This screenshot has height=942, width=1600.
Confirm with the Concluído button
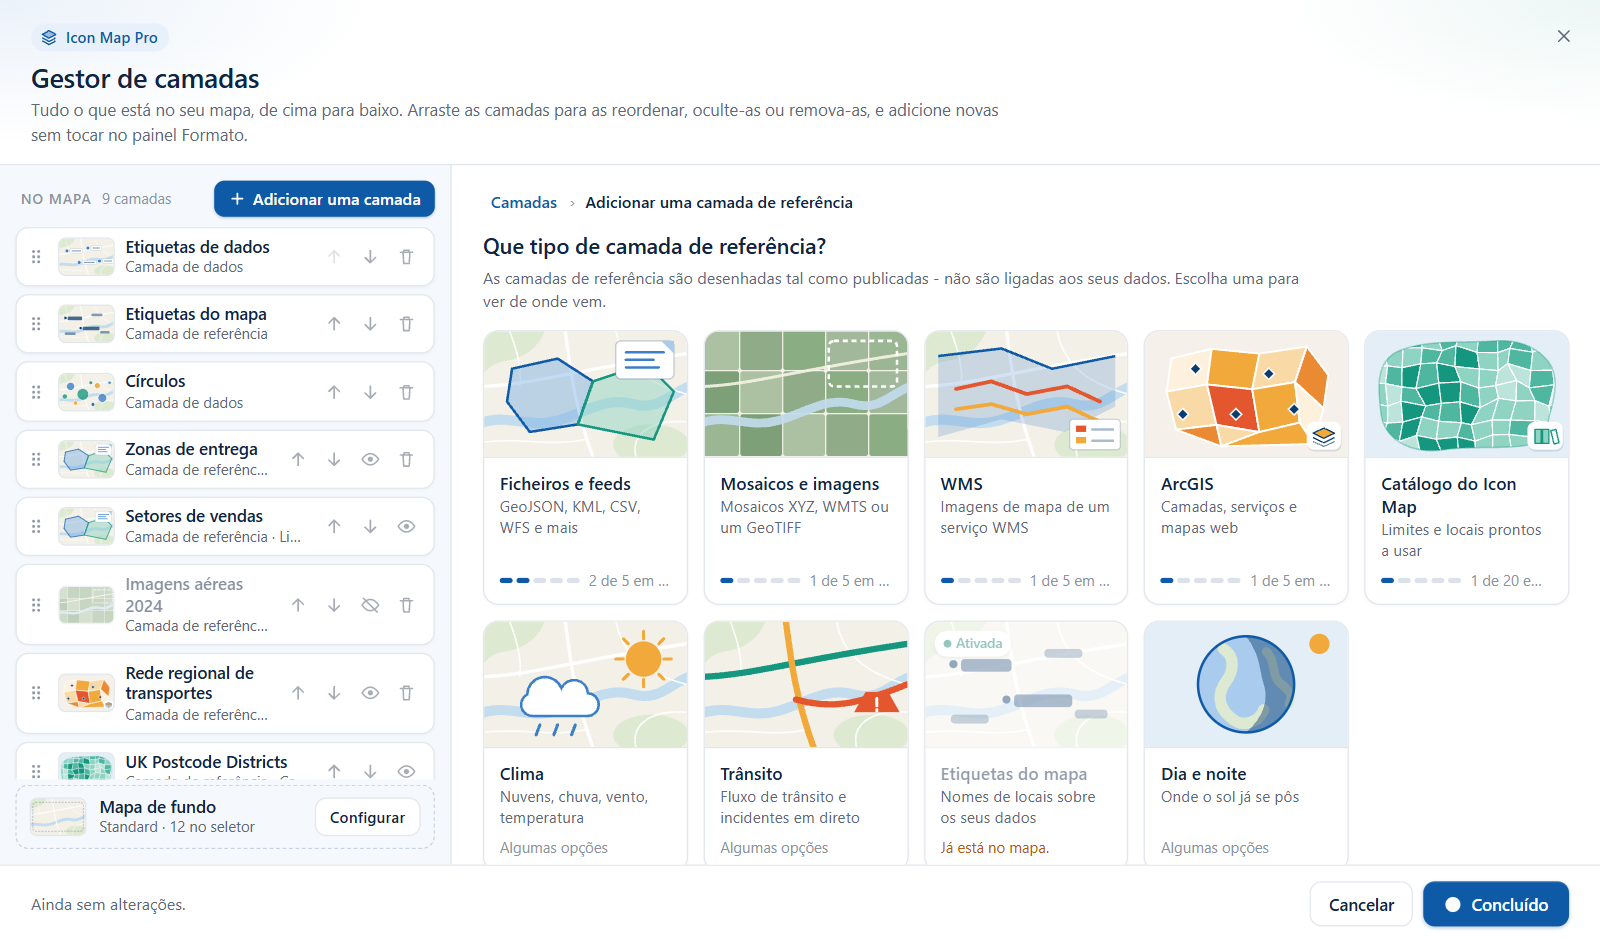(x=1496, y=905)
